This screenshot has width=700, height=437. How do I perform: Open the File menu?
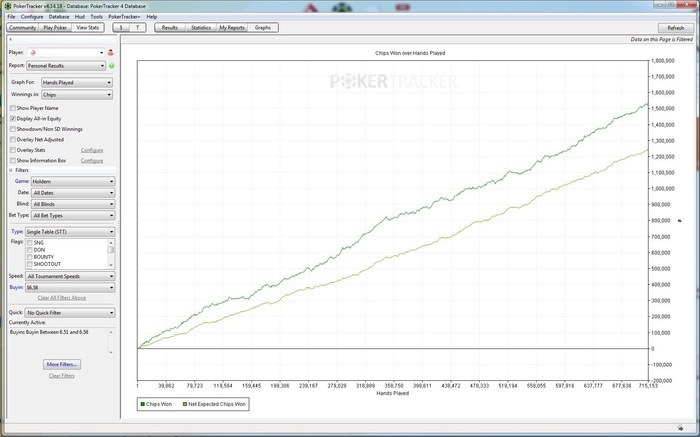(11, 17)
